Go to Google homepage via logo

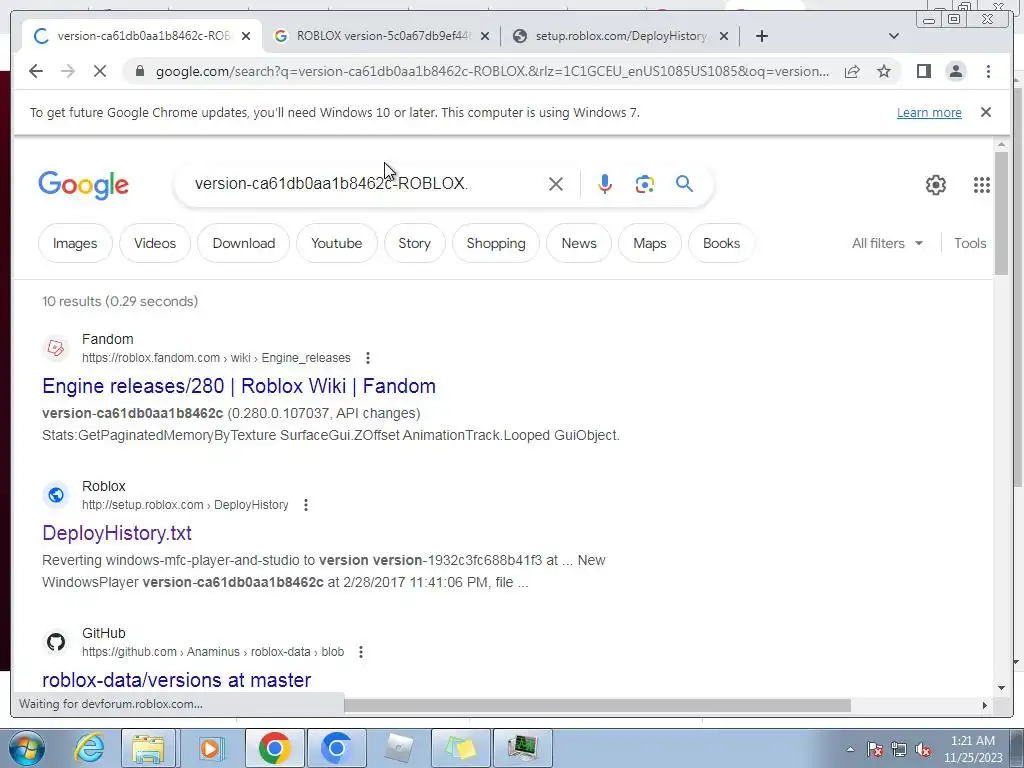[x=84, y=185]
